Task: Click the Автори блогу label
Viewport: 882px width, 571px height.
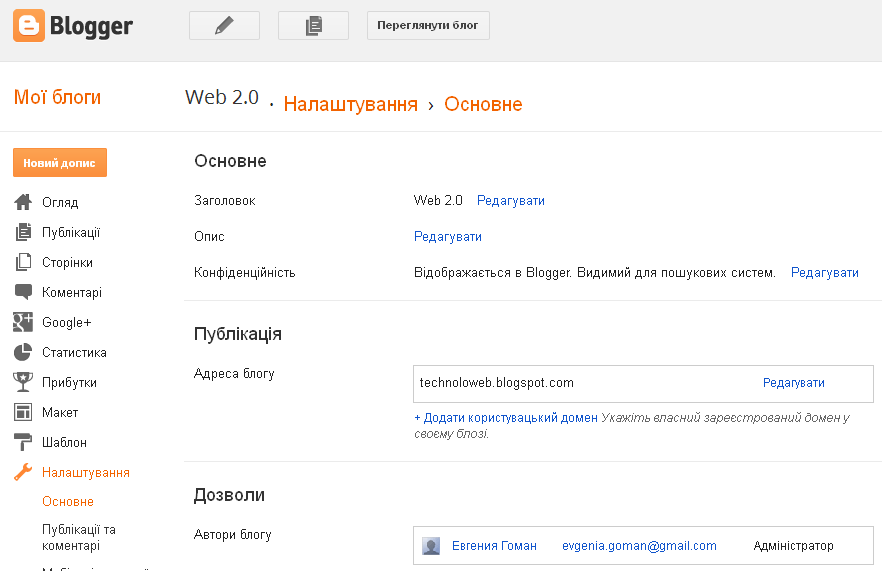Action: [232, 535]
